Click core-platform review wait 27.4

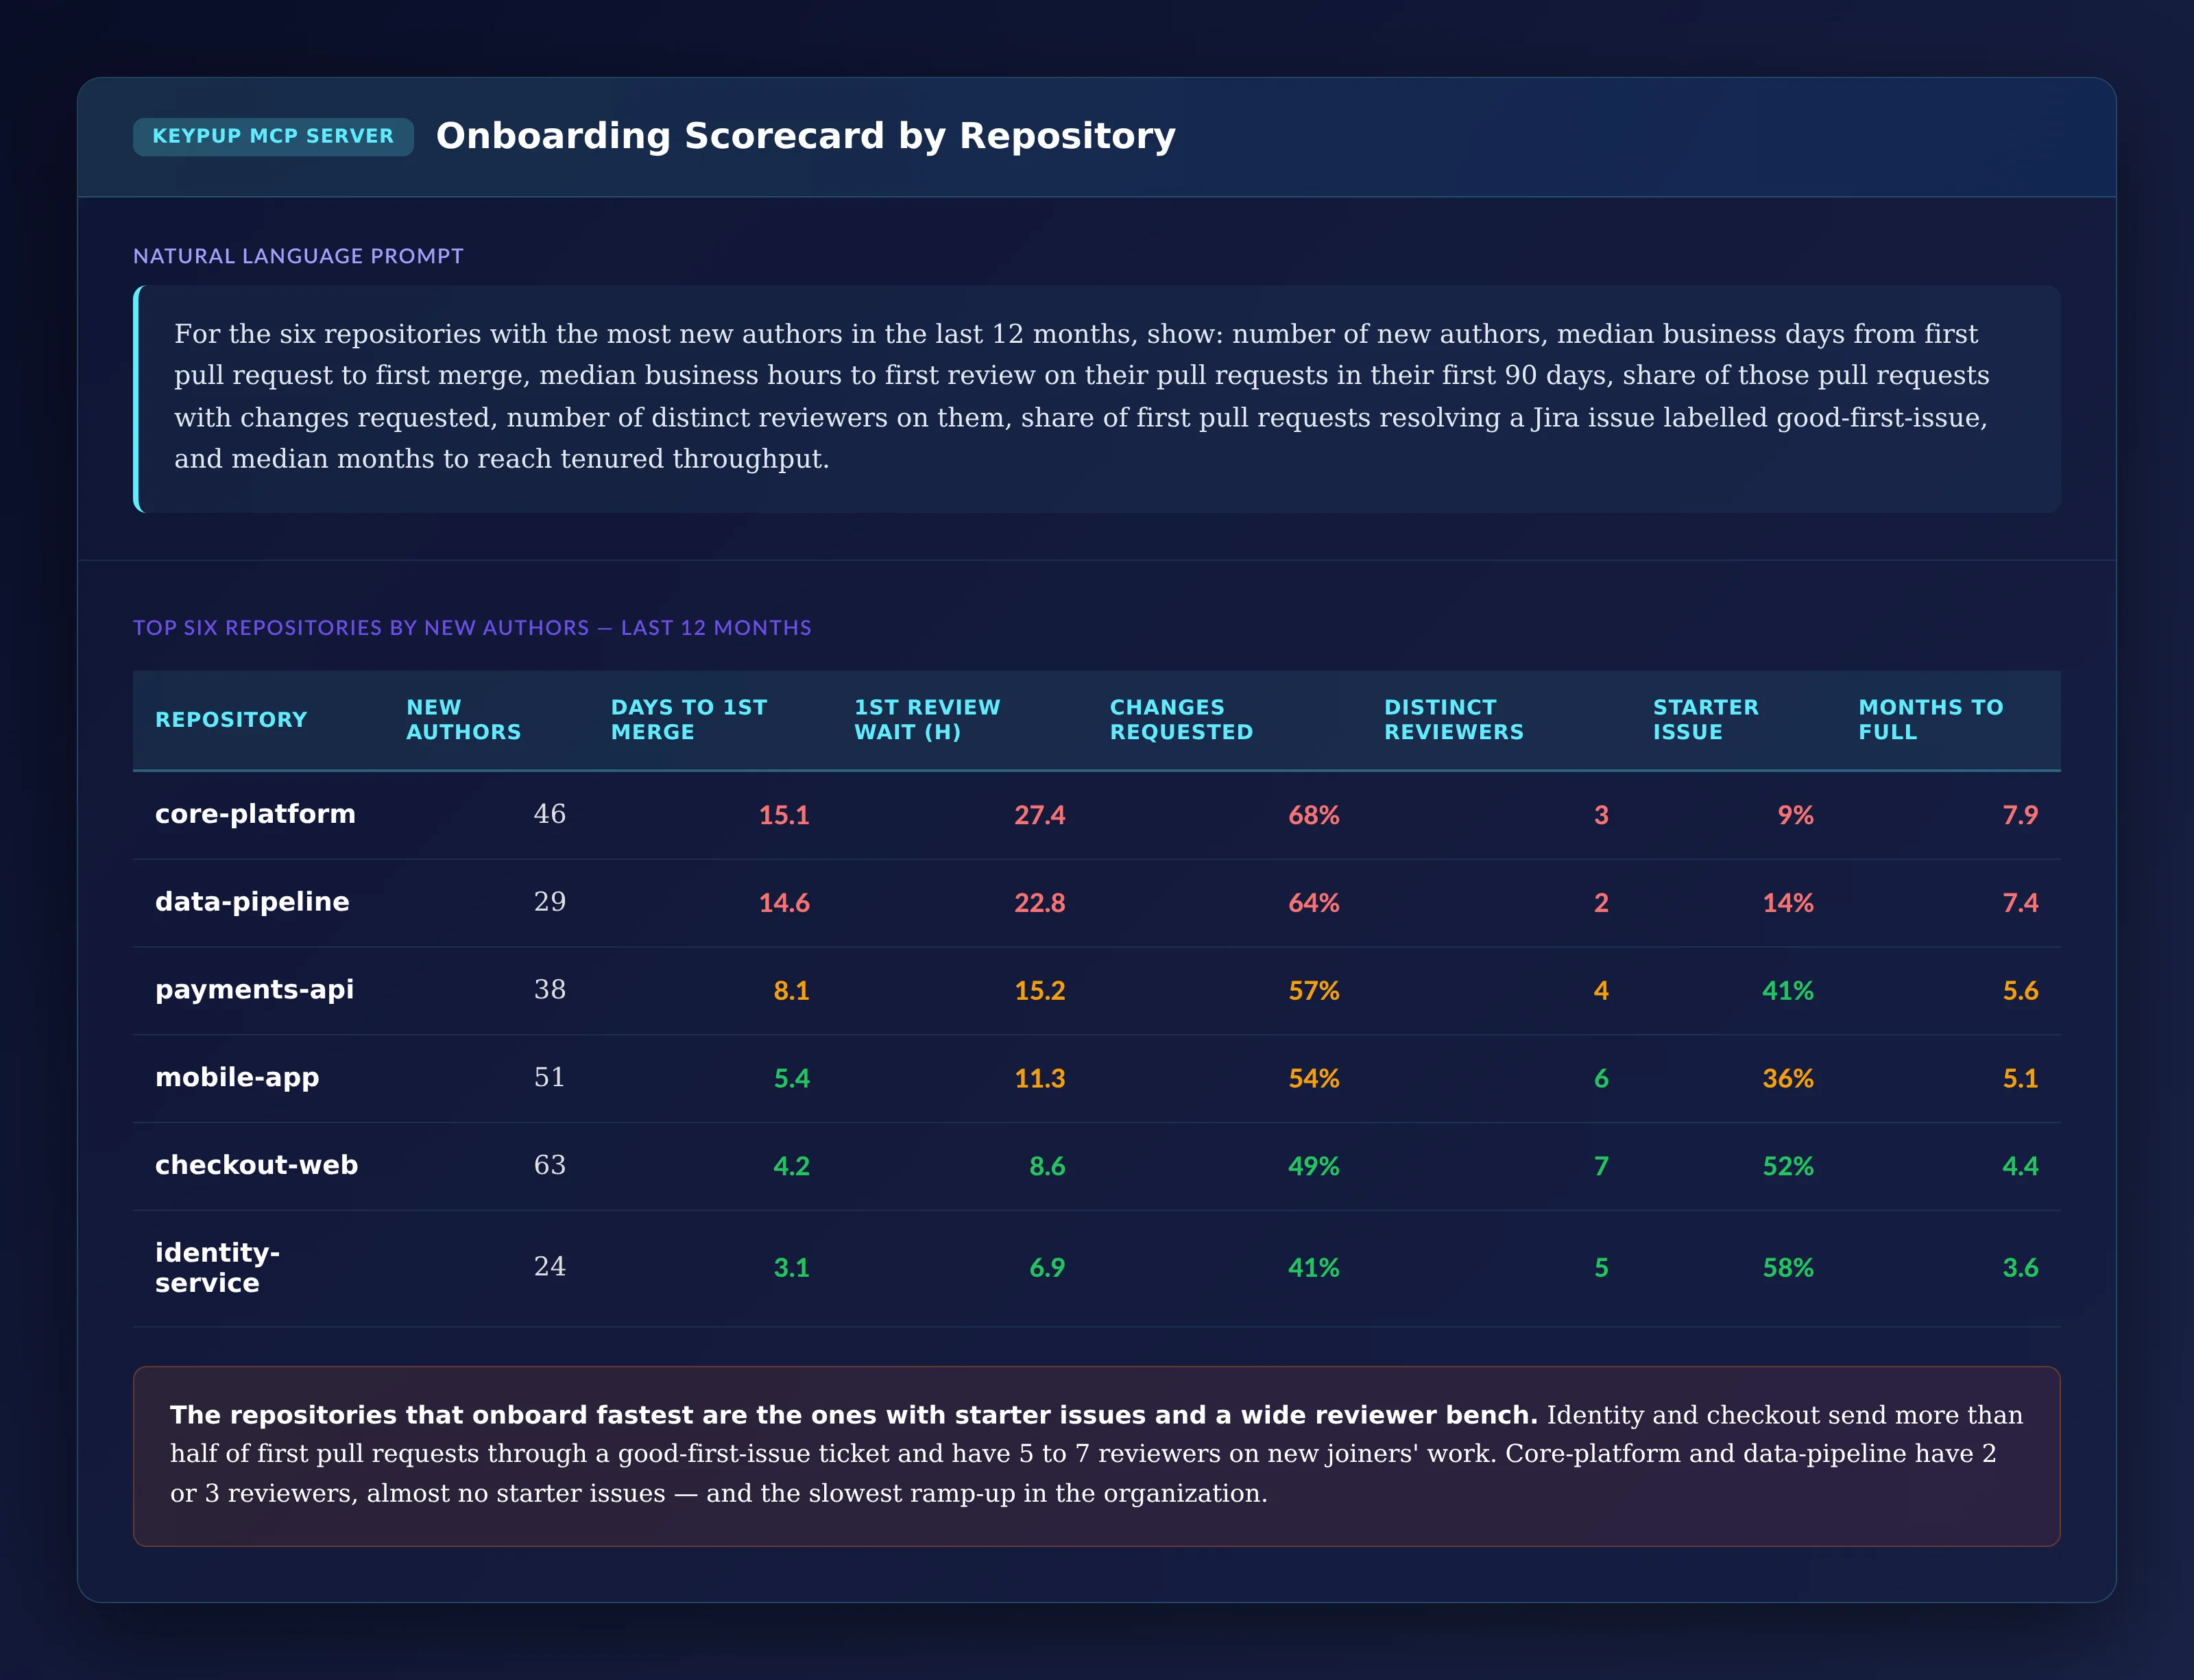pyautogui.click(x=1040, y=815)
